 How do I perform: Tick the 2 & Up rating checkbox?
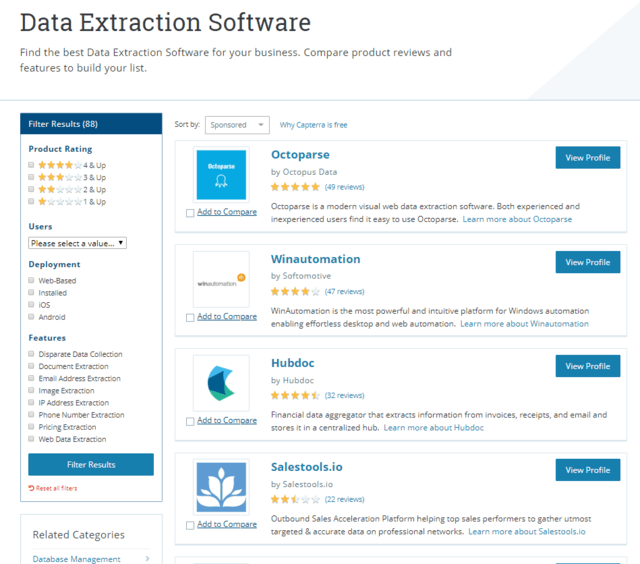click(x=31, y=189)
